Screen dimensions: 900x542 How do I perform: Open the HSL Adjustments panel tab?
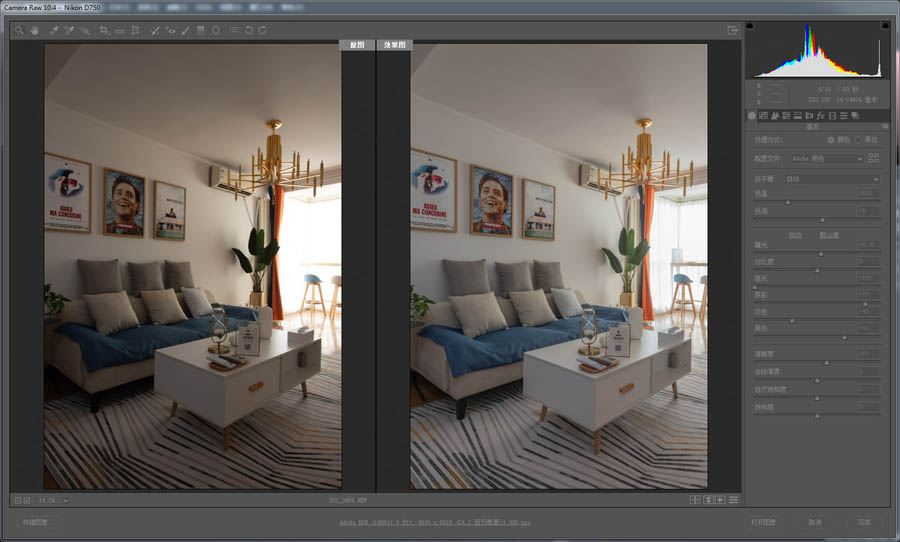[x=786, y=116]
